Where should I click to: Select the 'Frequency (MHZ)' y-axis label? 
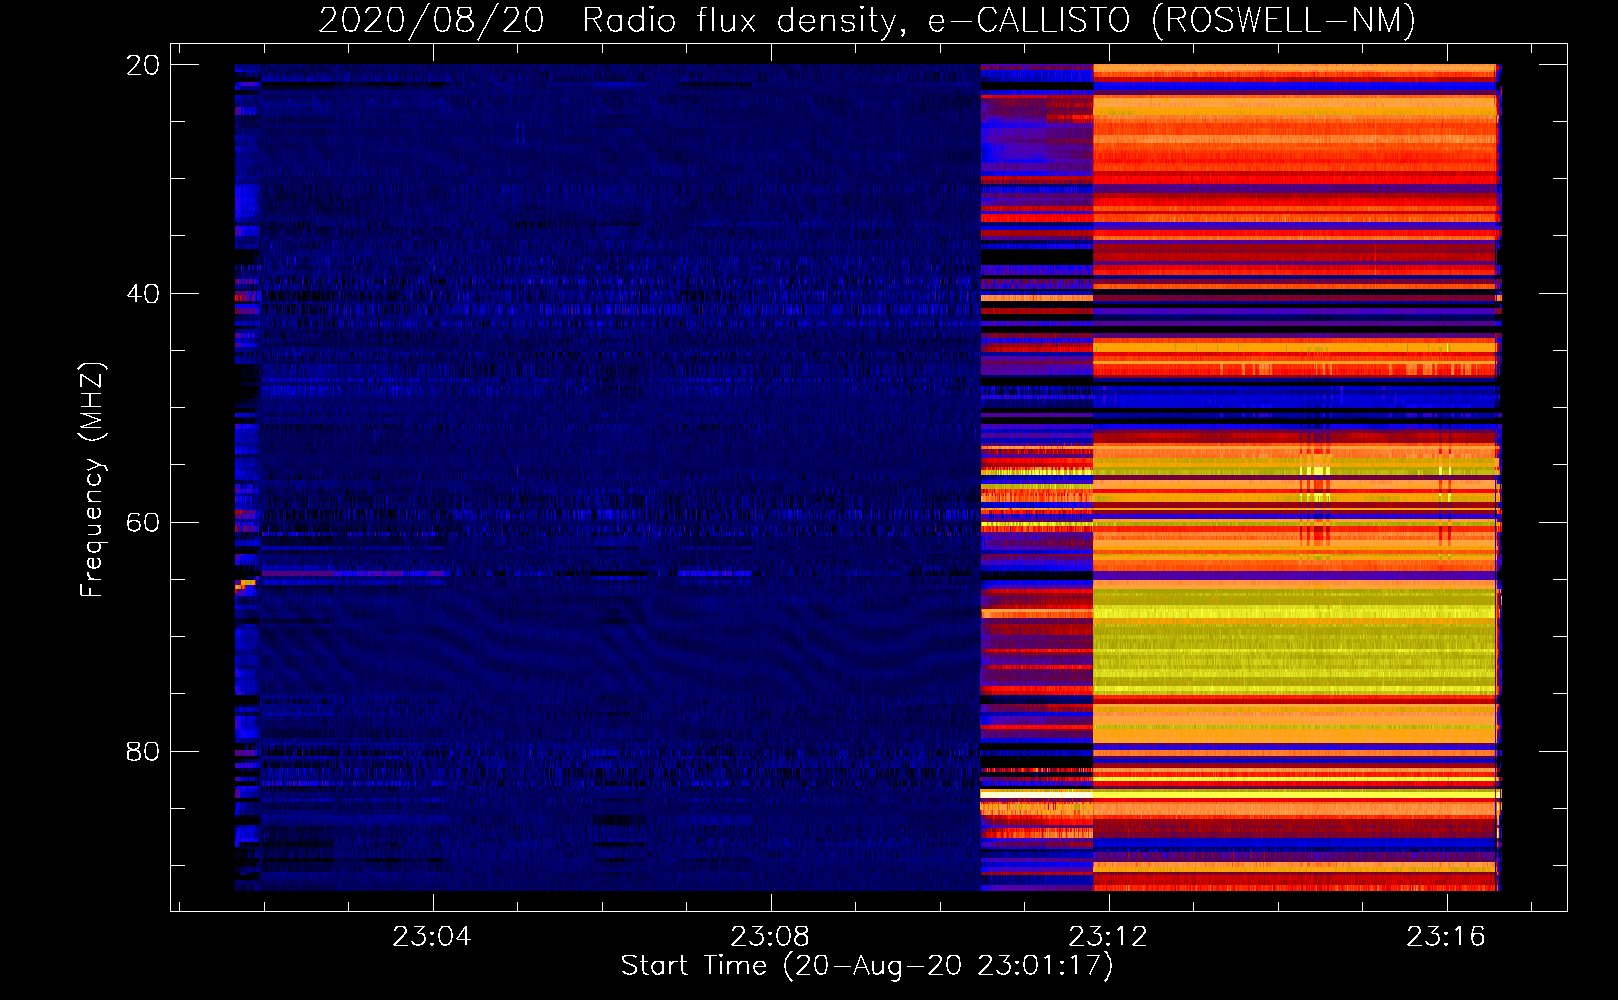pyautogui.click(x=92, y=480)
